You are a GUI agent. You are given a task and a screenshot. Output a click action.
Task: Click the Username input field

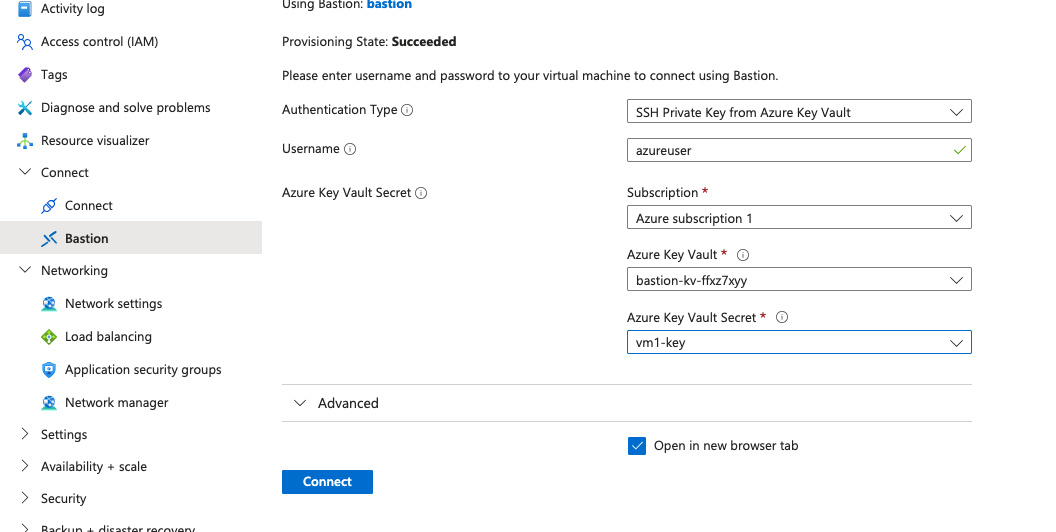(x=790, y=150)
